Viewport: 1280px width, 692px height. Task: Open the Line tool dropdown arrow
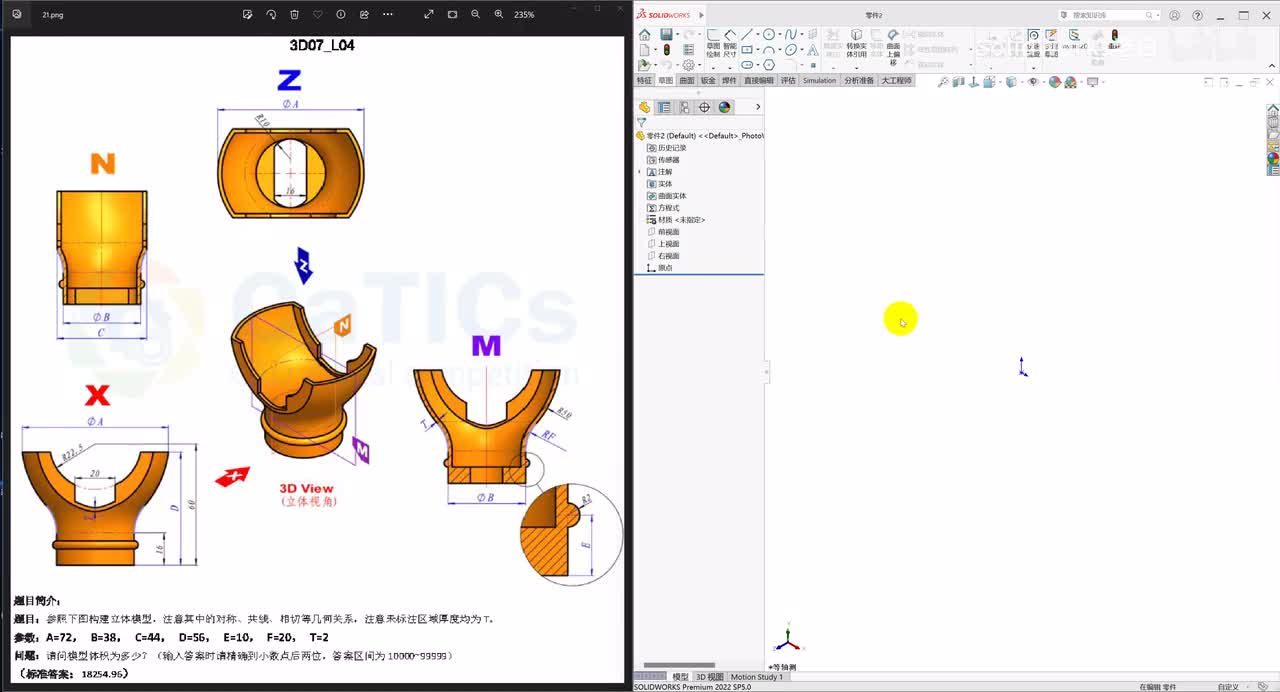pos(758,35)
